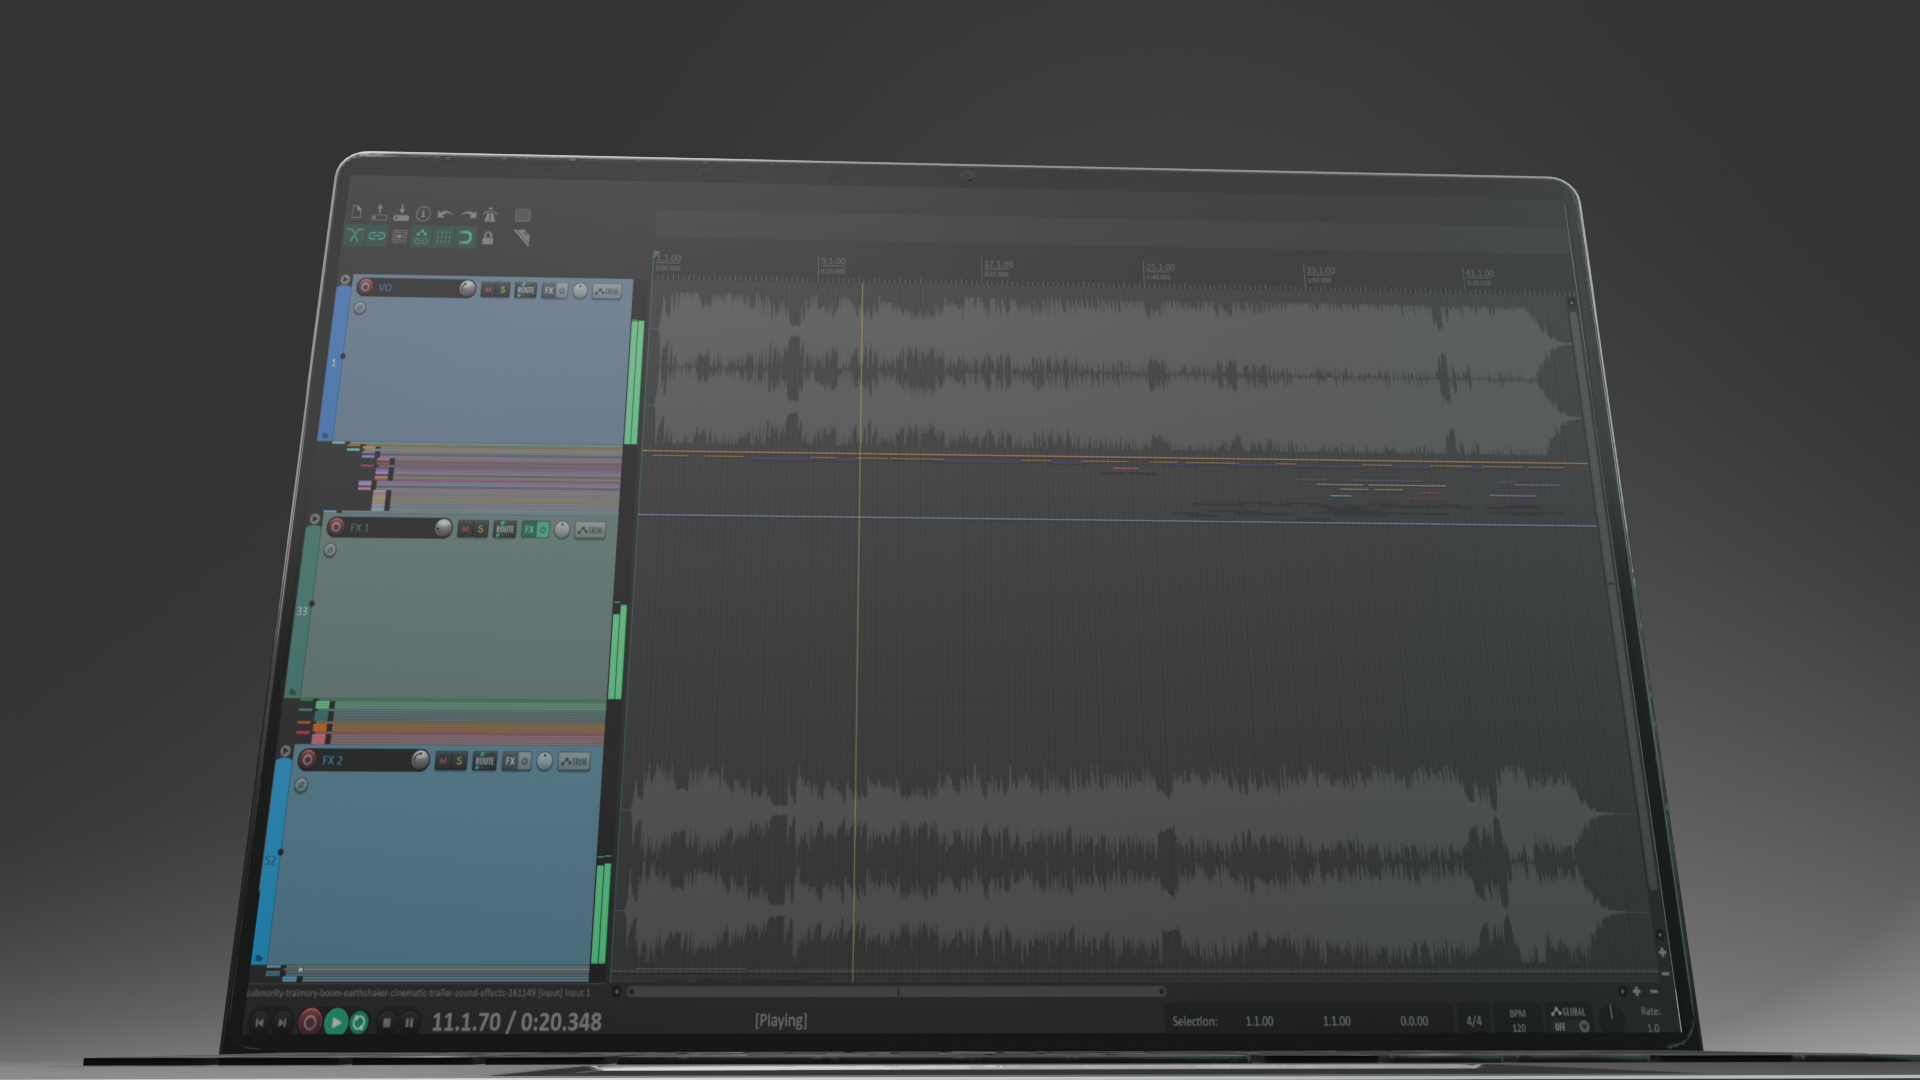Click the Undo arrow icon
This screenshot has height=1080, width=1920.
(x=445, y=214)
